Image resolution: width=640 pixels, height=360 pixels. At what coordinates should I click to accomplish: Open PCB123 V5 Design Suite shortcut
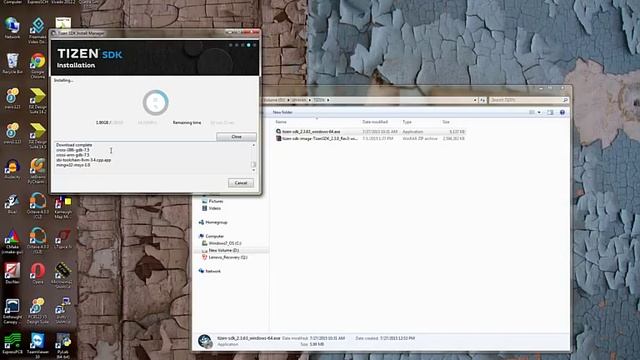38,311
